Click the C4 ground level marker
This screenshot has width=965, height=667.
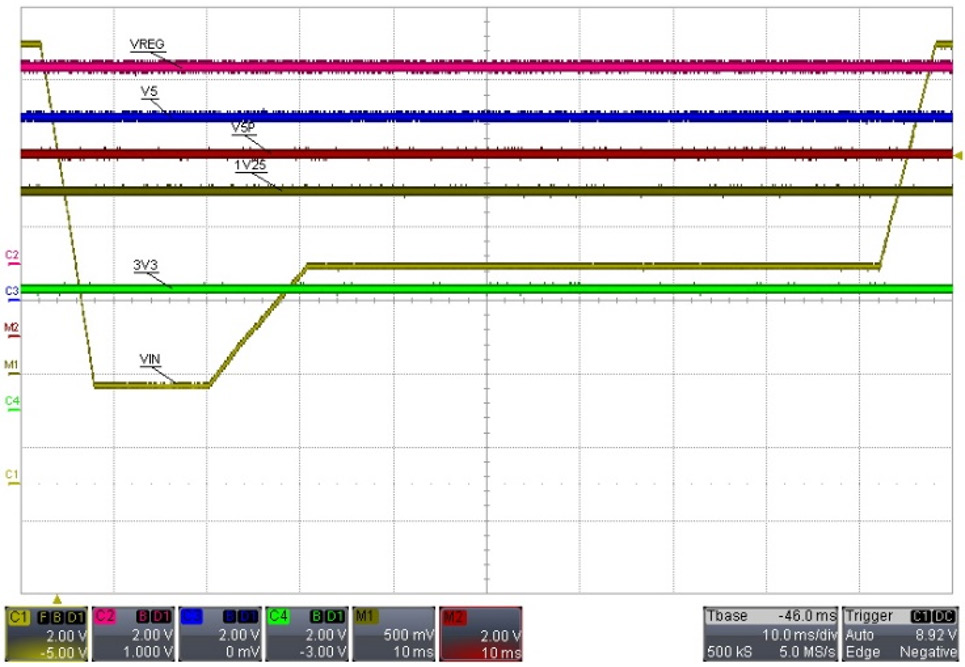tap(12, 401)
